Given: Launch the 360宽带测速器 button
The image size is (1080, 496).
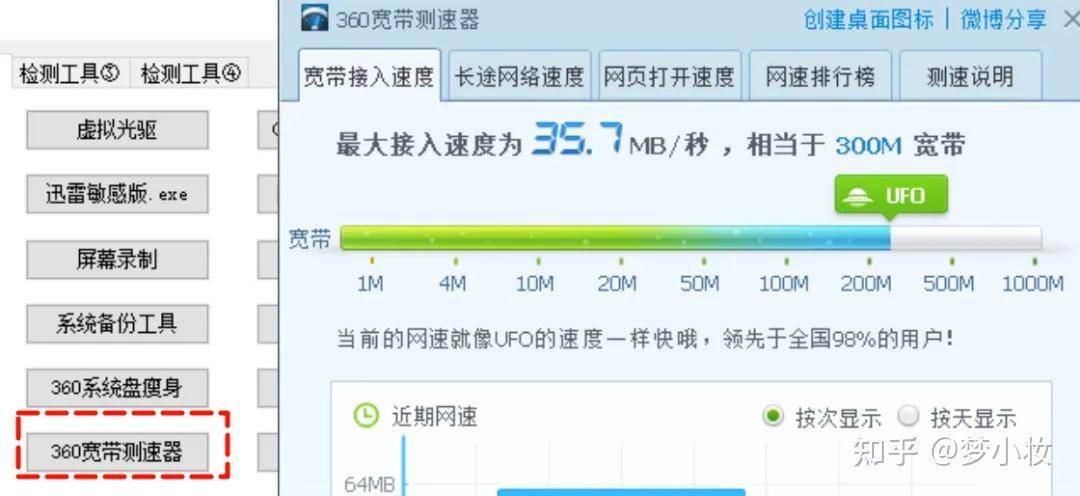Looking at the screenshot, I should (x=117, y=453).
